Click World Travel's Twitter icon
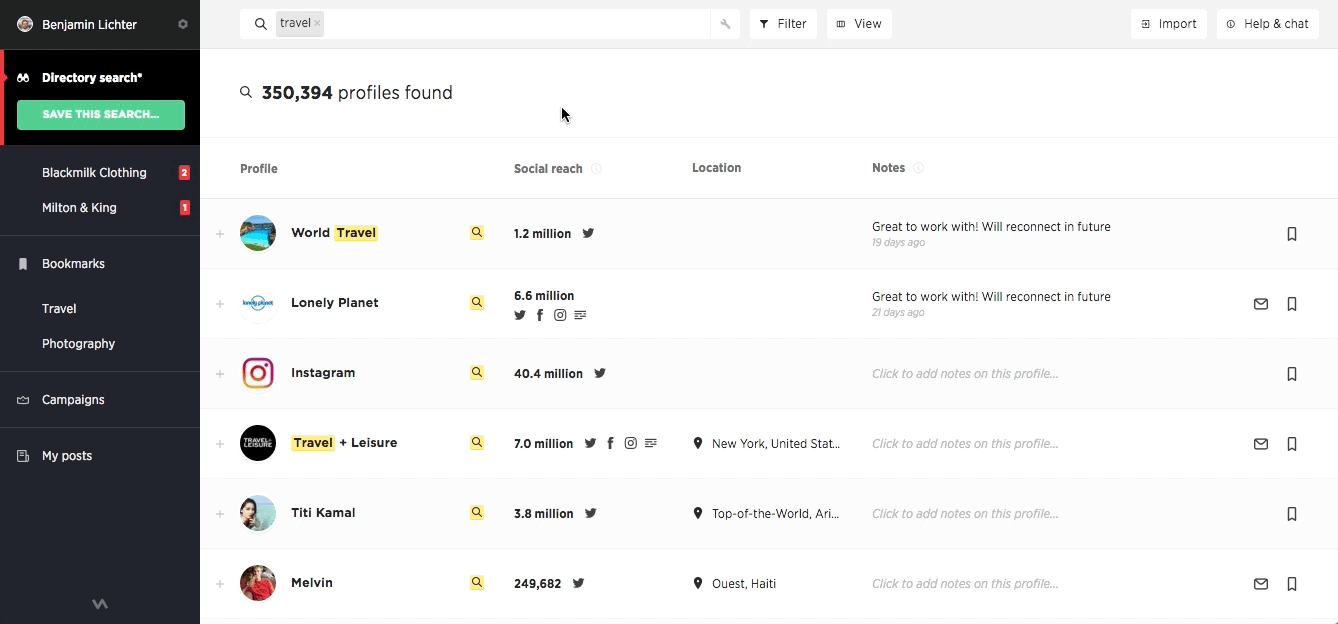The height and width of the screenshot is (624, 1338). 588,233
